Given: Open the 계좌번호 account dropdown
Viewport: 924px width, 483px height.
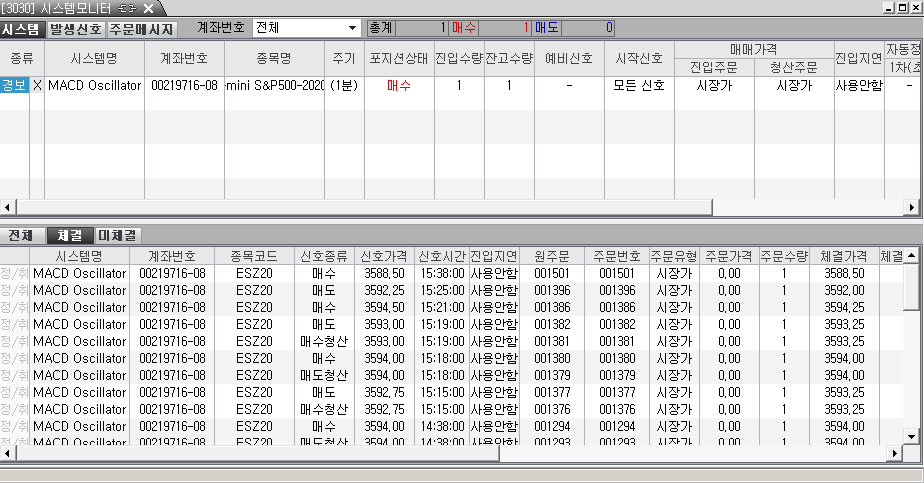Looking at the screenshot, I should click(x=350, y=27).
